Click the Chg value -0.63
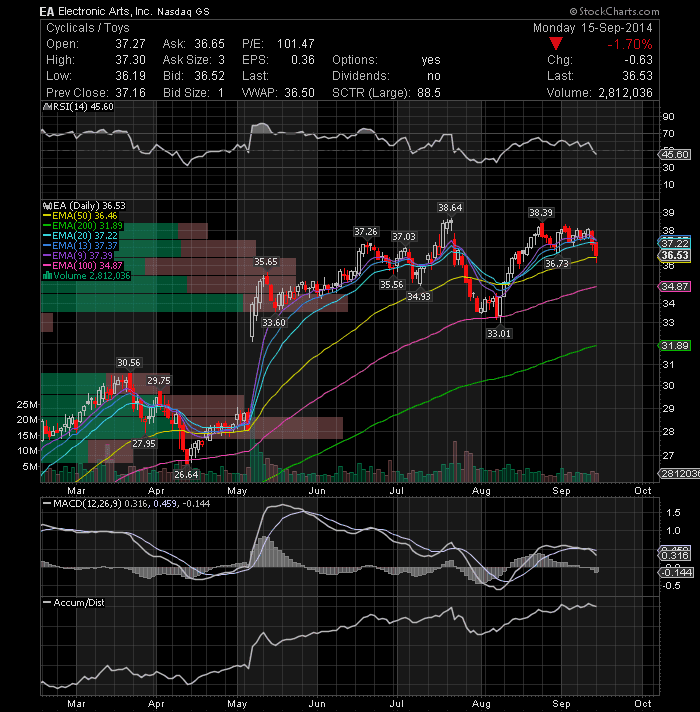Viewport: 700px width, 712px height. point(638,59)
